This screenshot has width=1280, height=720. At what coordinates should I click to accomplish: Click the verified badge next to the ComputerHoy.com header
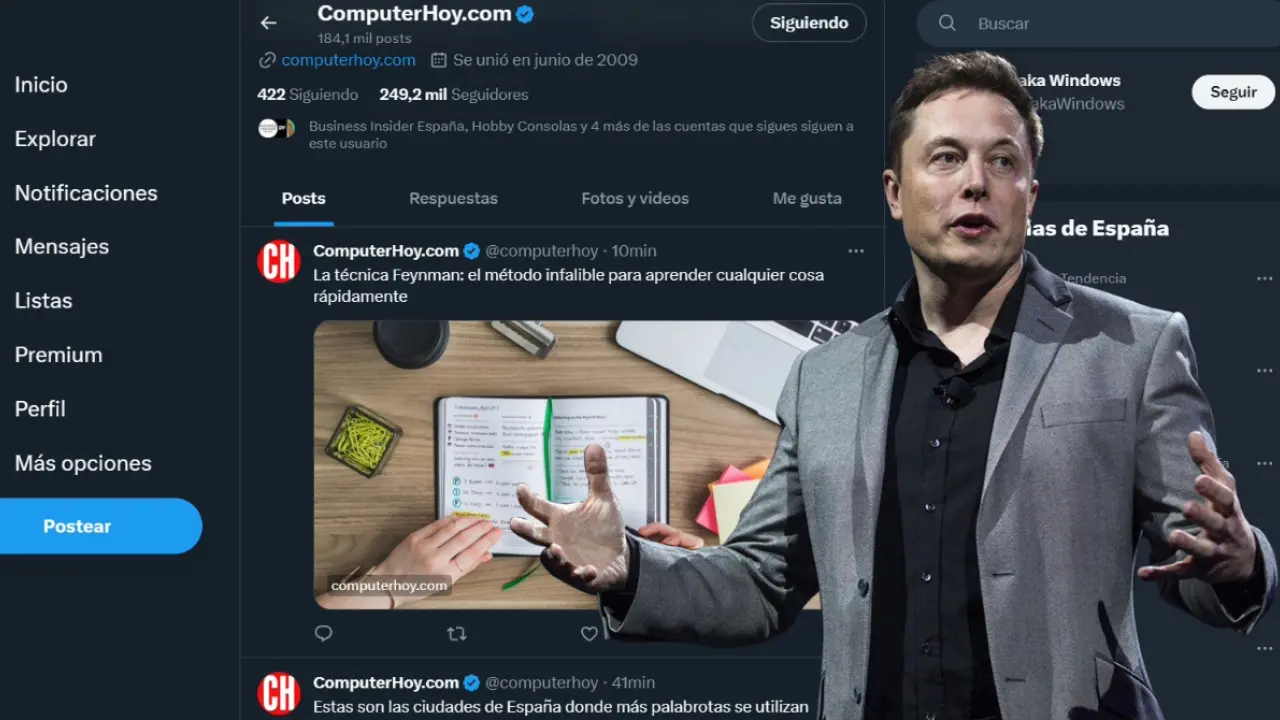[525, 14]
